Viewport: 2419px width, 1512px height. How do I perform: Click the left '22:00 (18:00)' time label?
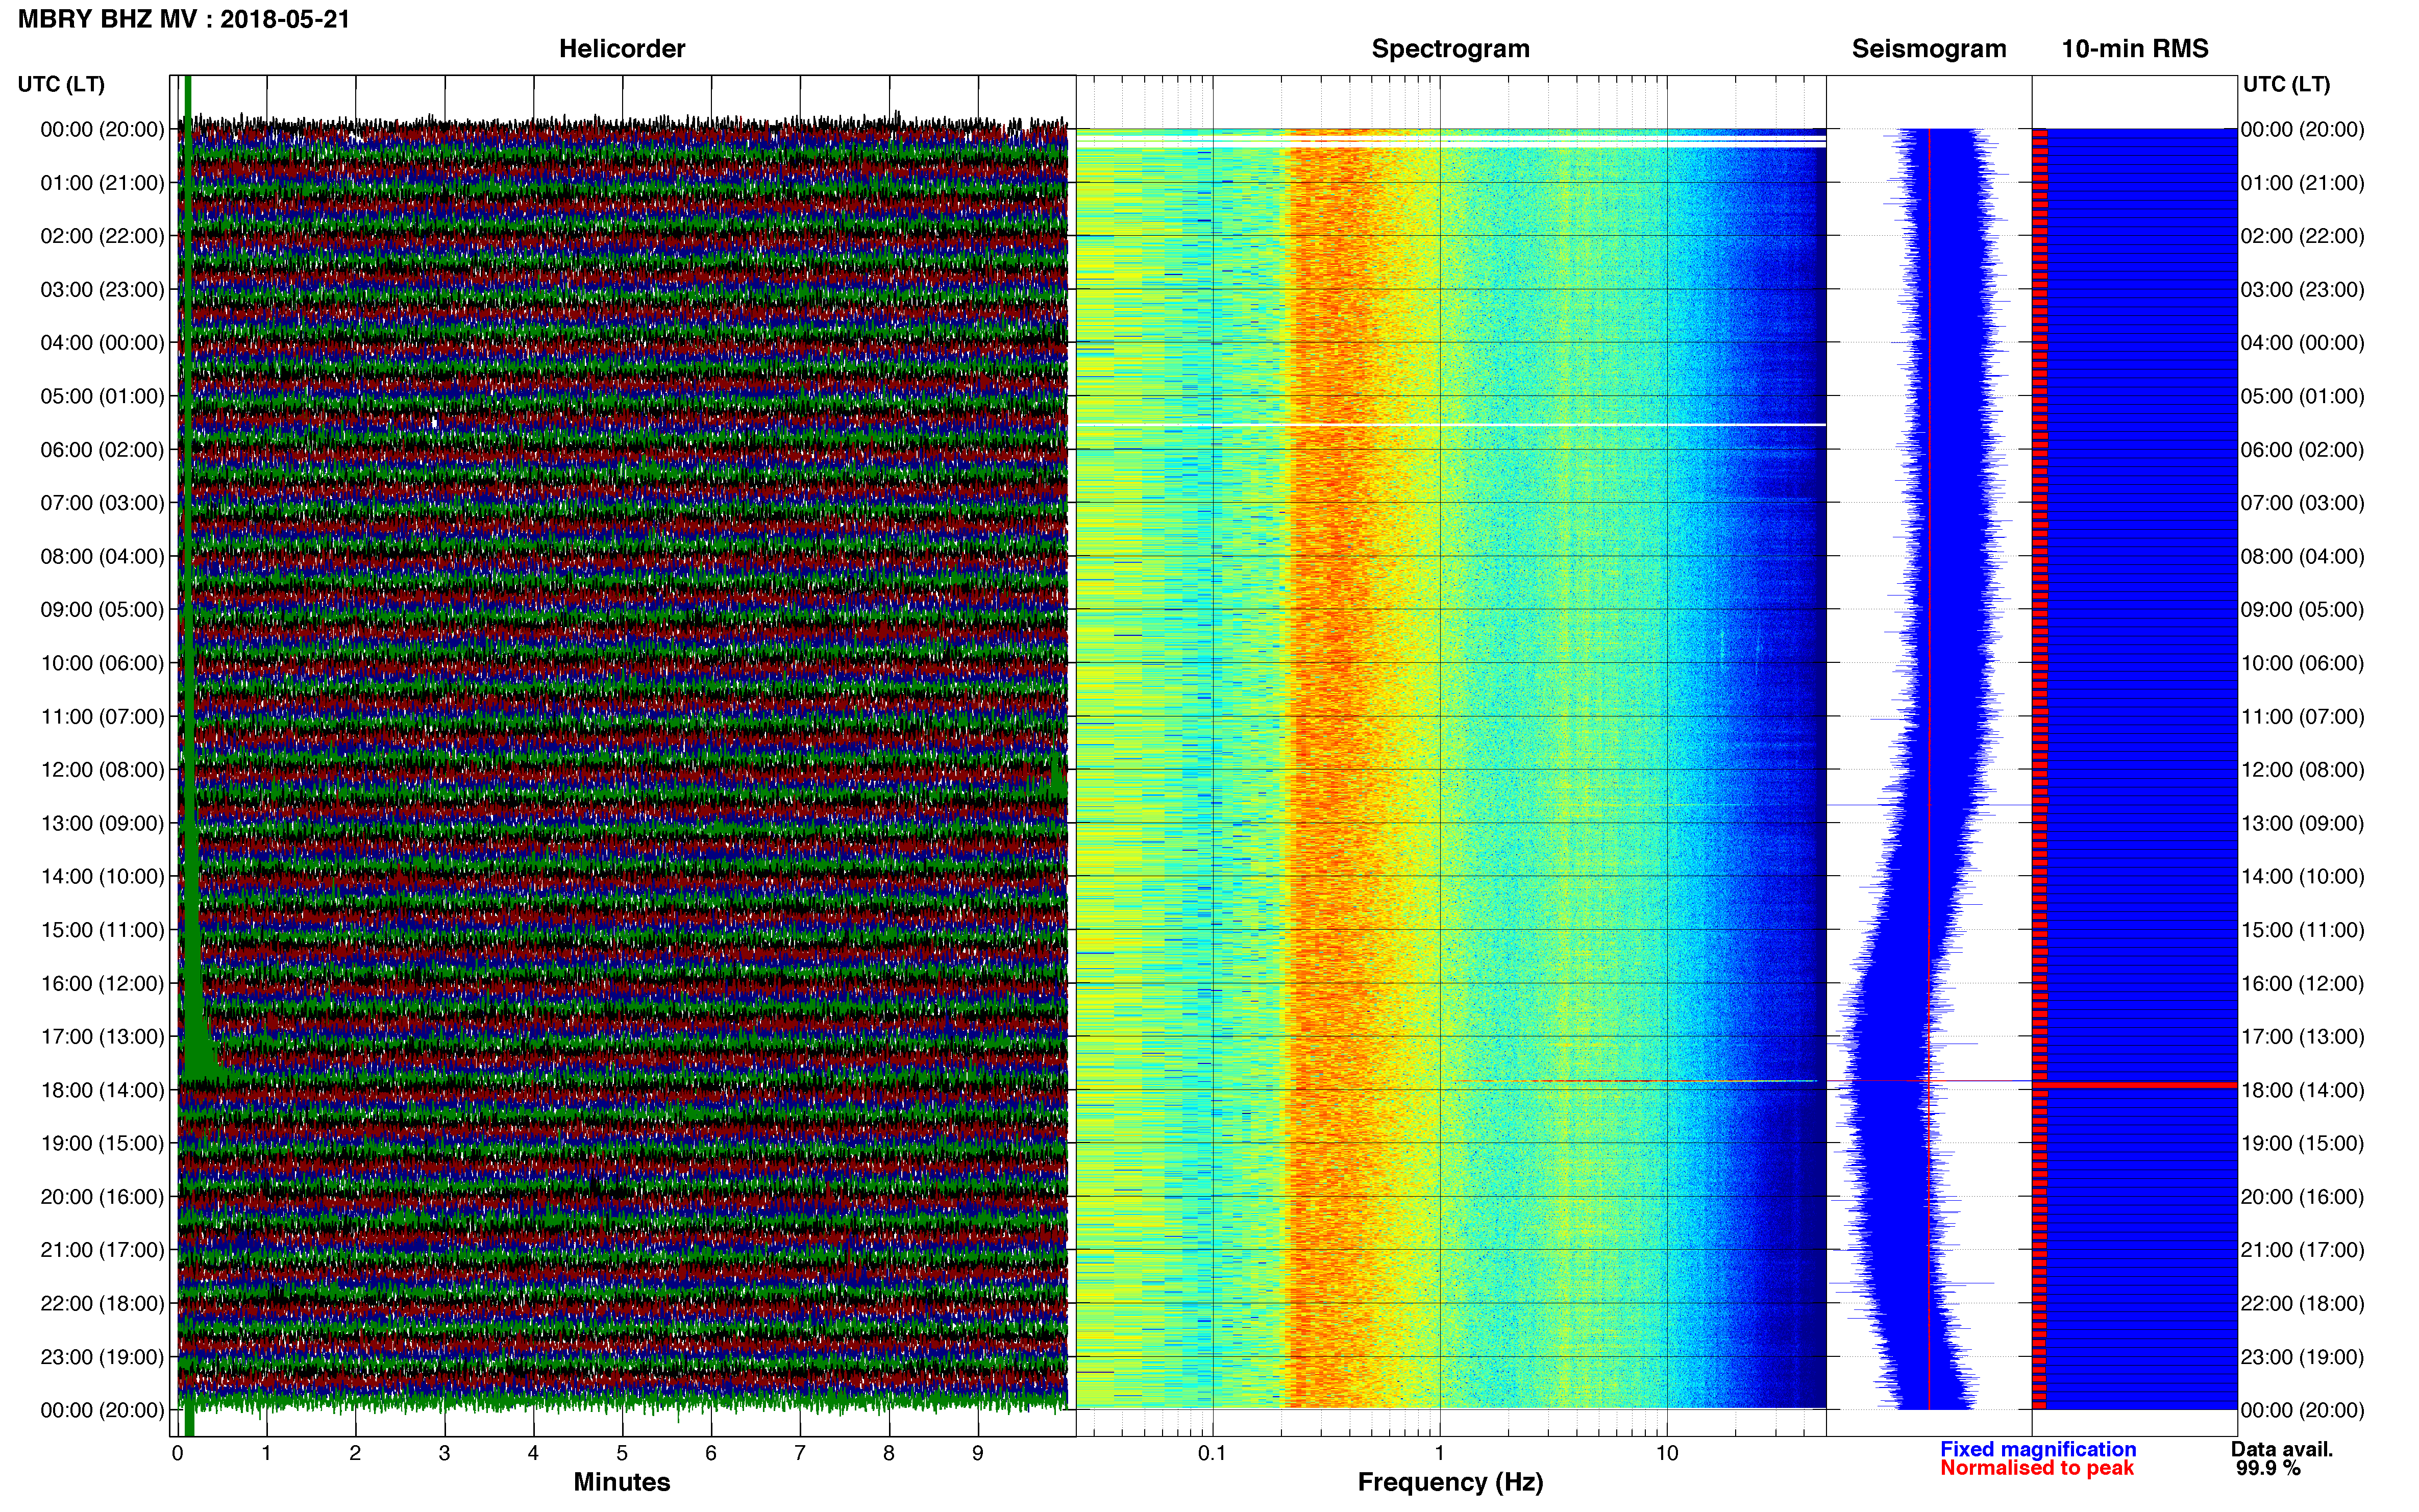coord(102,1304)
